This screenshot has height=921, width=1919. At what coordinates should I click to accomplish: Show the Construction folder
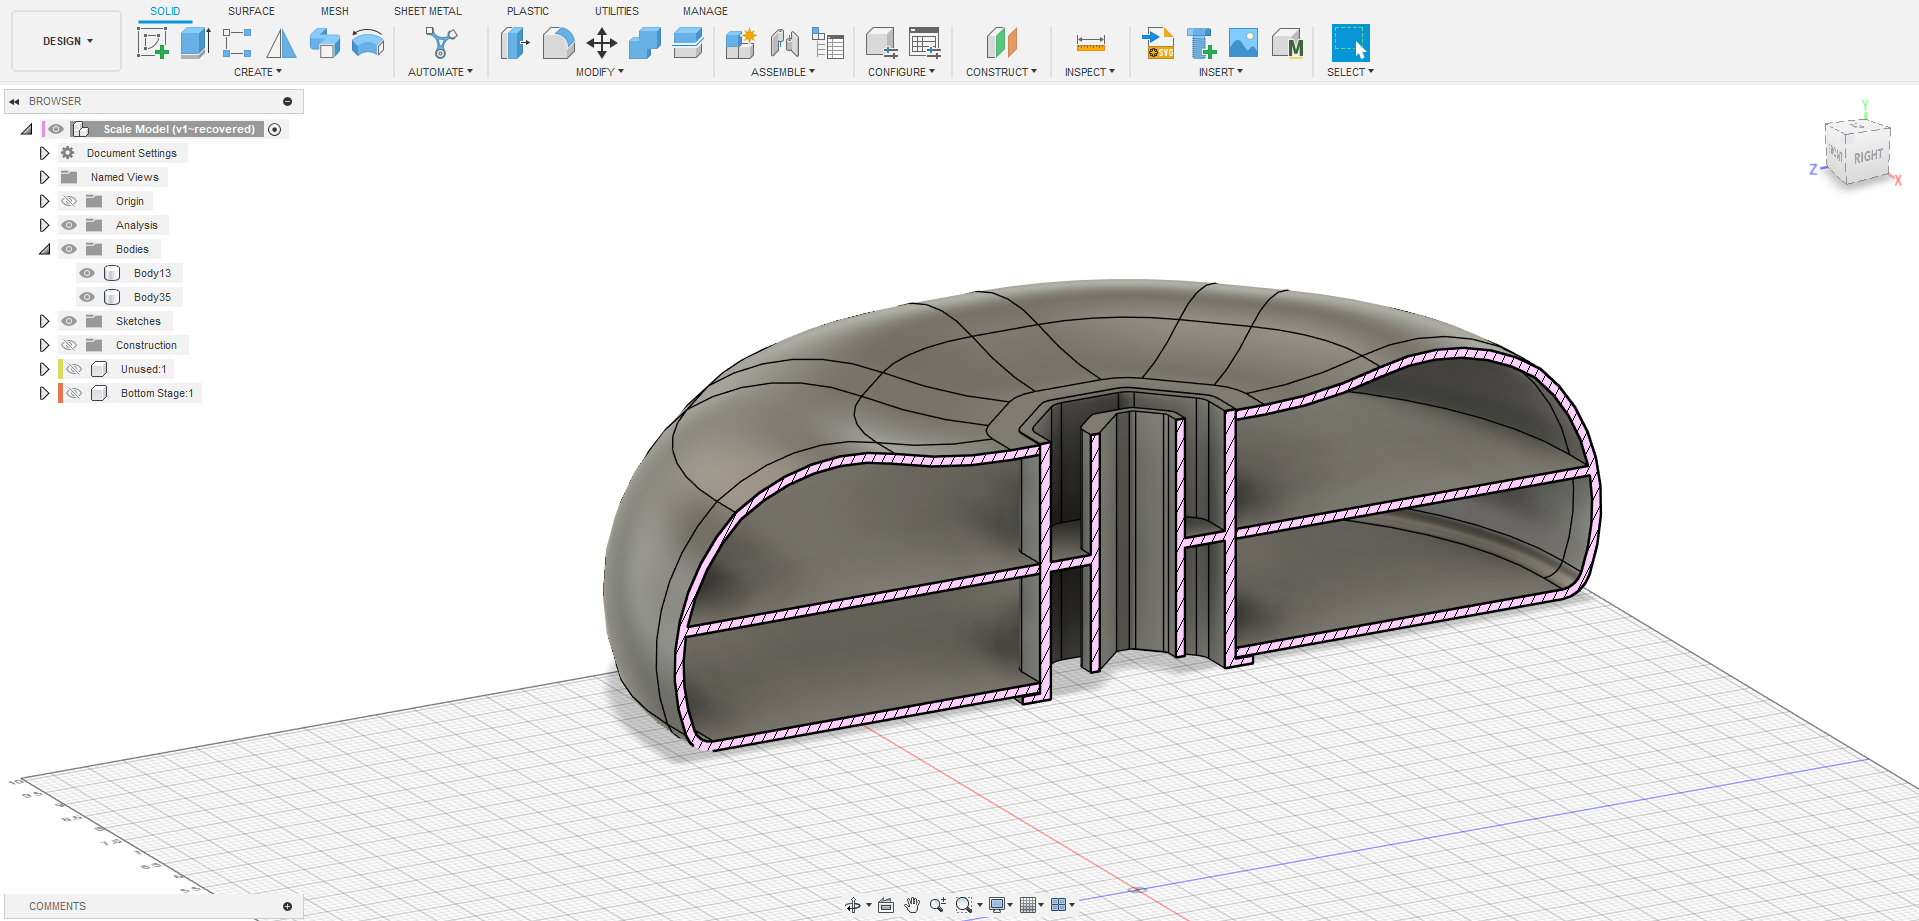[69, 345]
